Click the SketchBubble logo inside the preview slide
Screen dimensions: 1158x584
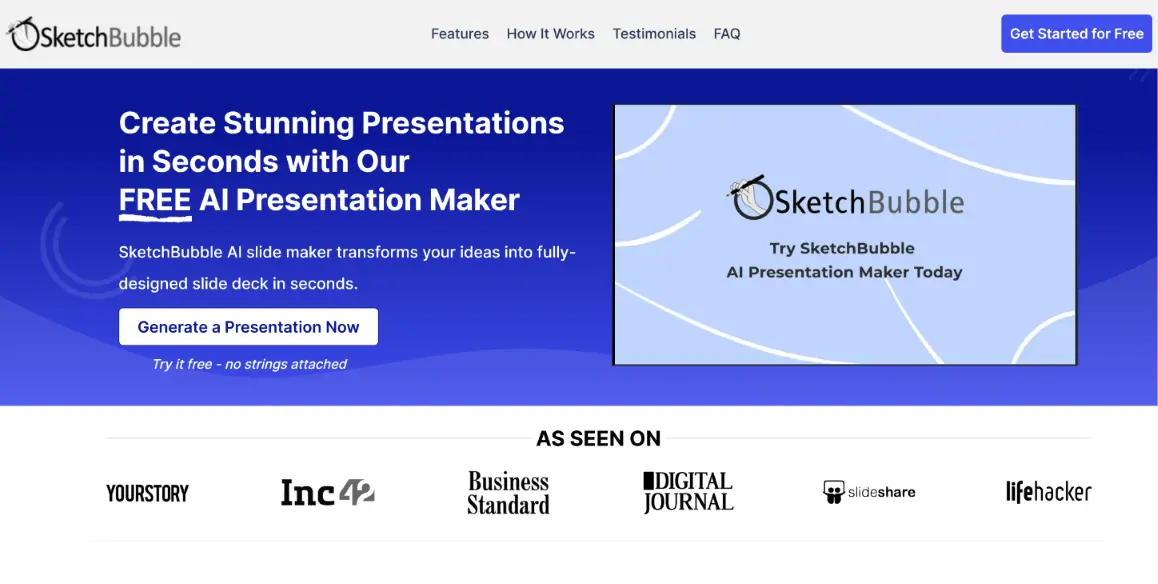click(x=845, y=199)
